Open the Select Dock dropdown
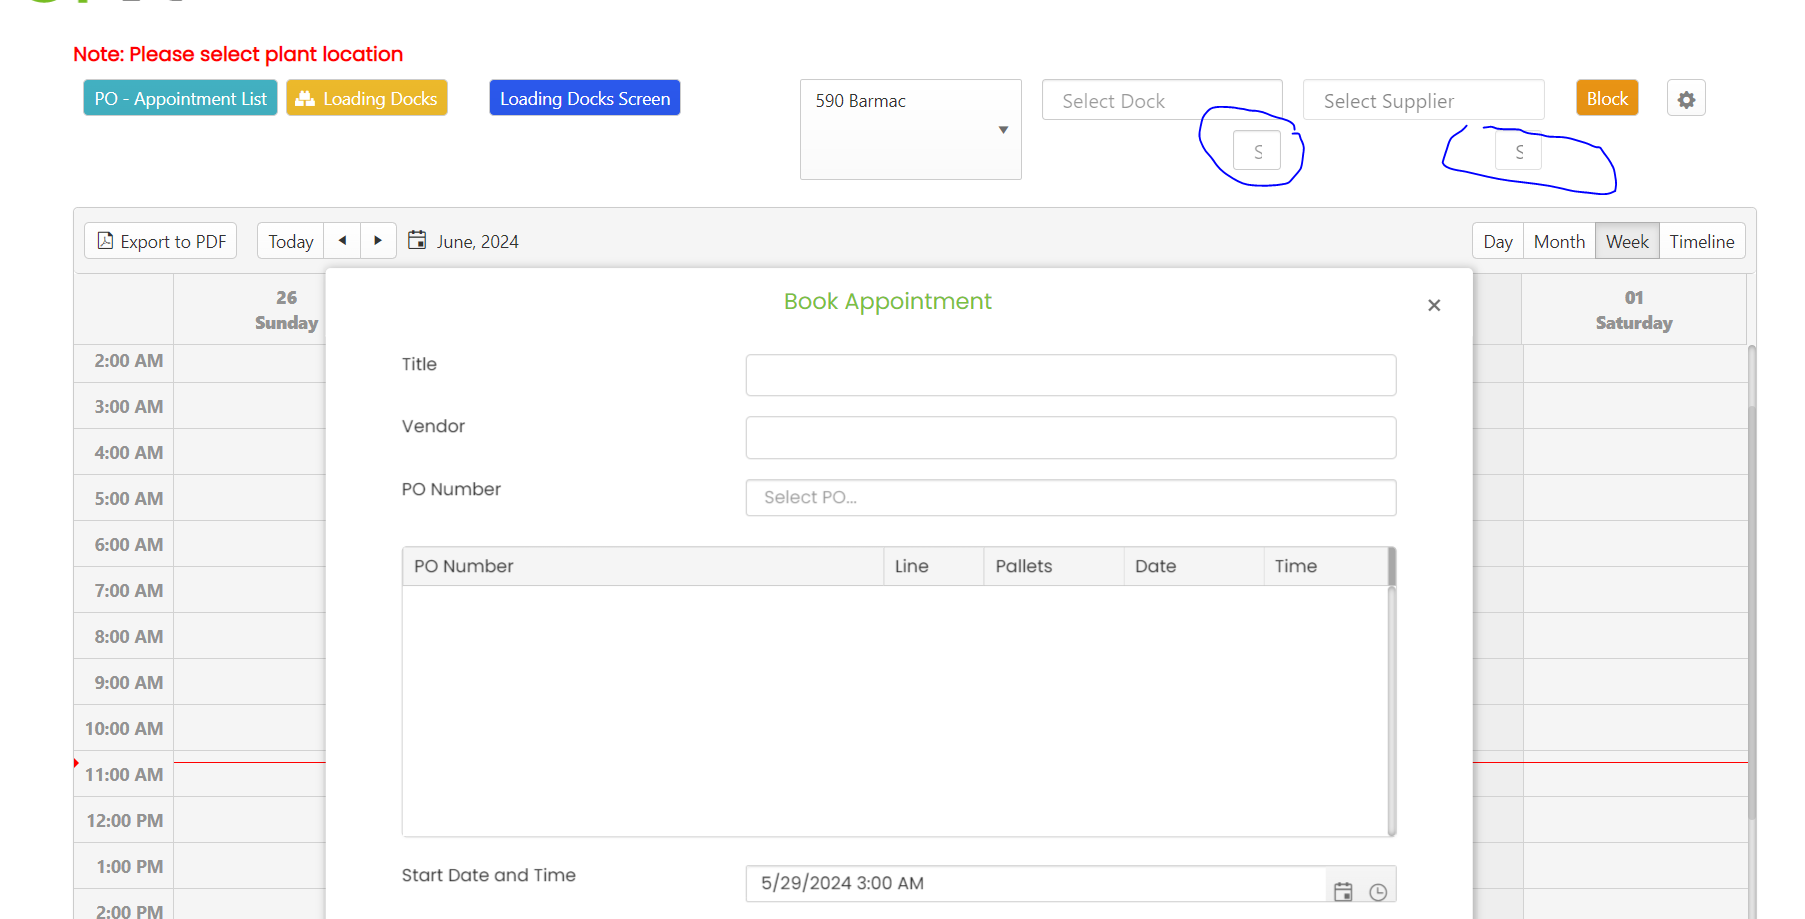Image resolution: width=1805 pixels, height=919 pixels. click(x=1161, y=101)
